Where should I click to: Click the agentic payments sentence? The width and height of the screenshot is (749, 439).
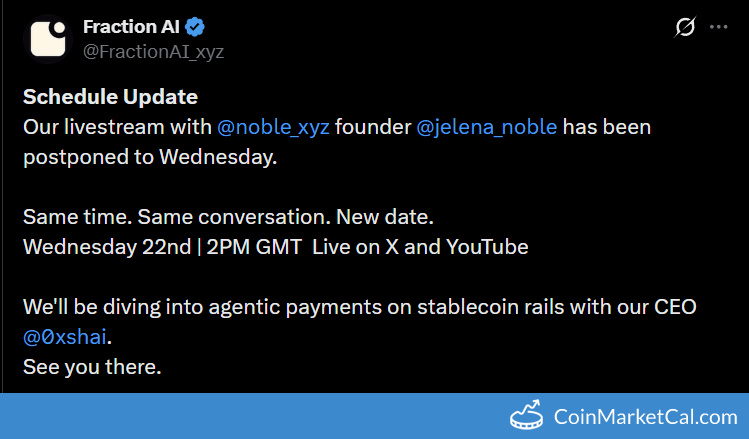360,307
